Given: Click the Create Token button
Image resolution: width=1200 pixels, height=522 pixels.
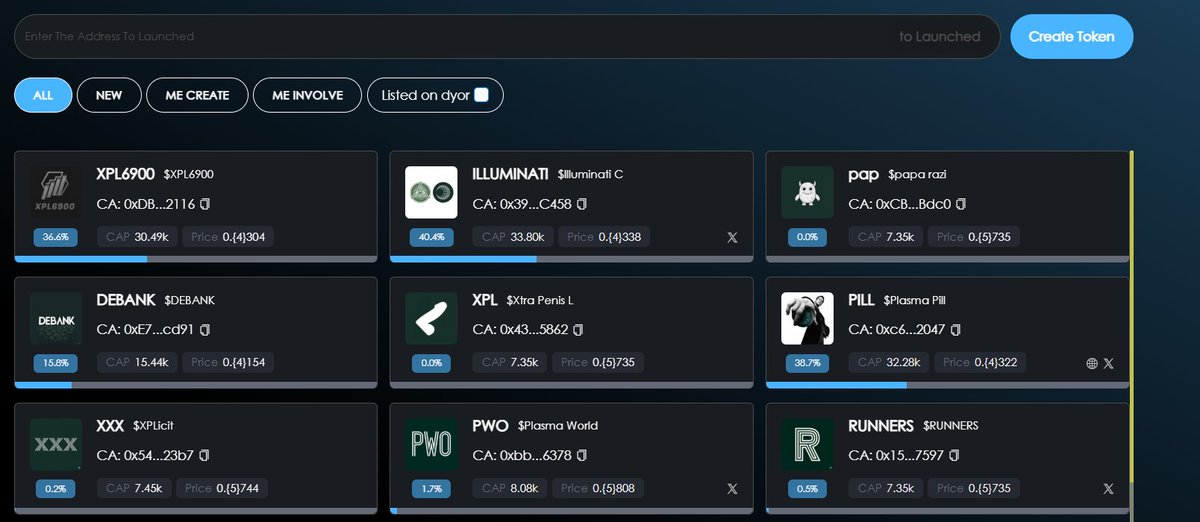Looking at the screenshot, I should pyautogui.click(x=1071, y=37).
